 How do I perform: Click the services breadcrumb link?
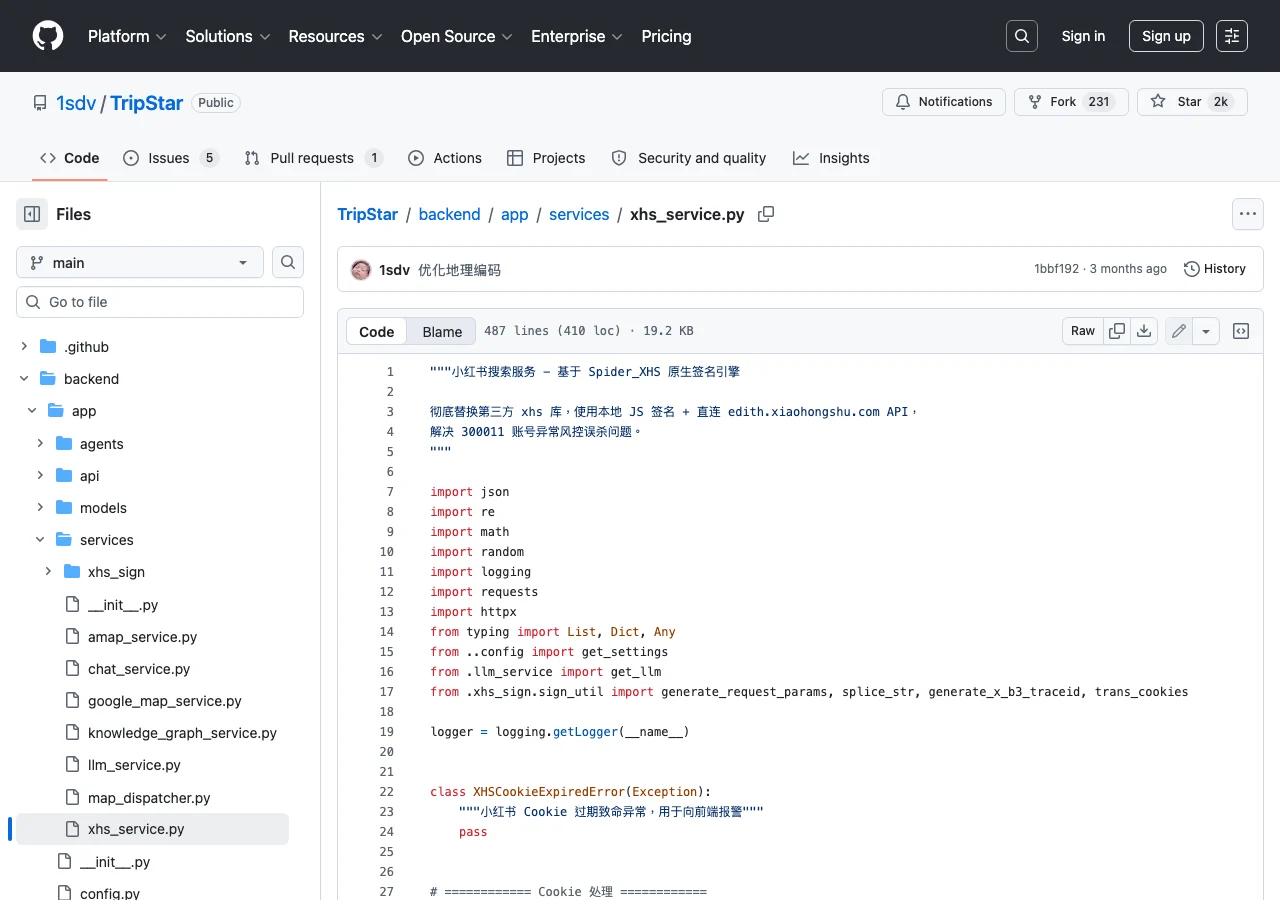[x=579, y=214]
